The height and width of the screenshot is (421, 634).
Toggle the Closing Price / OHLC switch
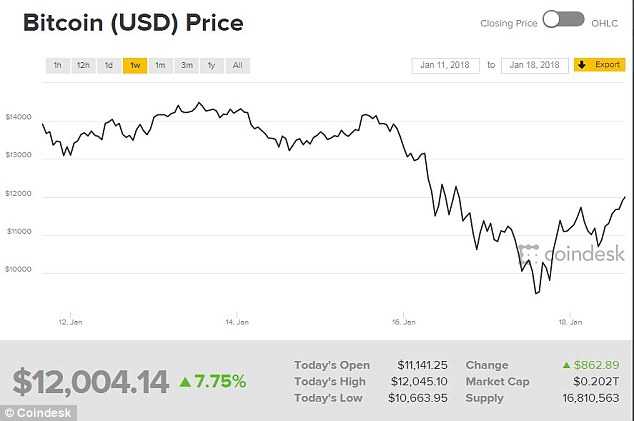coord(564,20)
